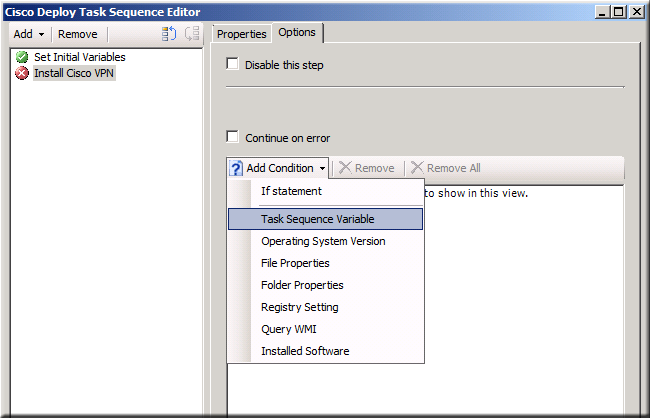650x418 pixels.
Task: Switch to the Properties tab
Action: 242,34
